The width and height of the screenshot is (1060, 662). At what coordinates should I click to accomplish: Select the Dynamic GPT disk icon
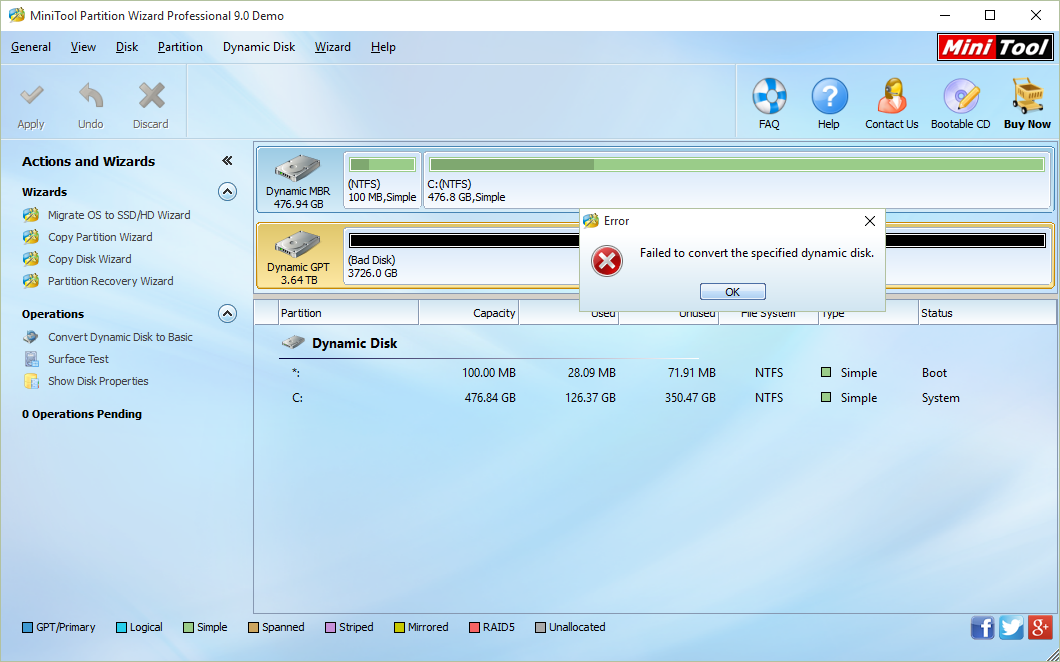[298, 245]
